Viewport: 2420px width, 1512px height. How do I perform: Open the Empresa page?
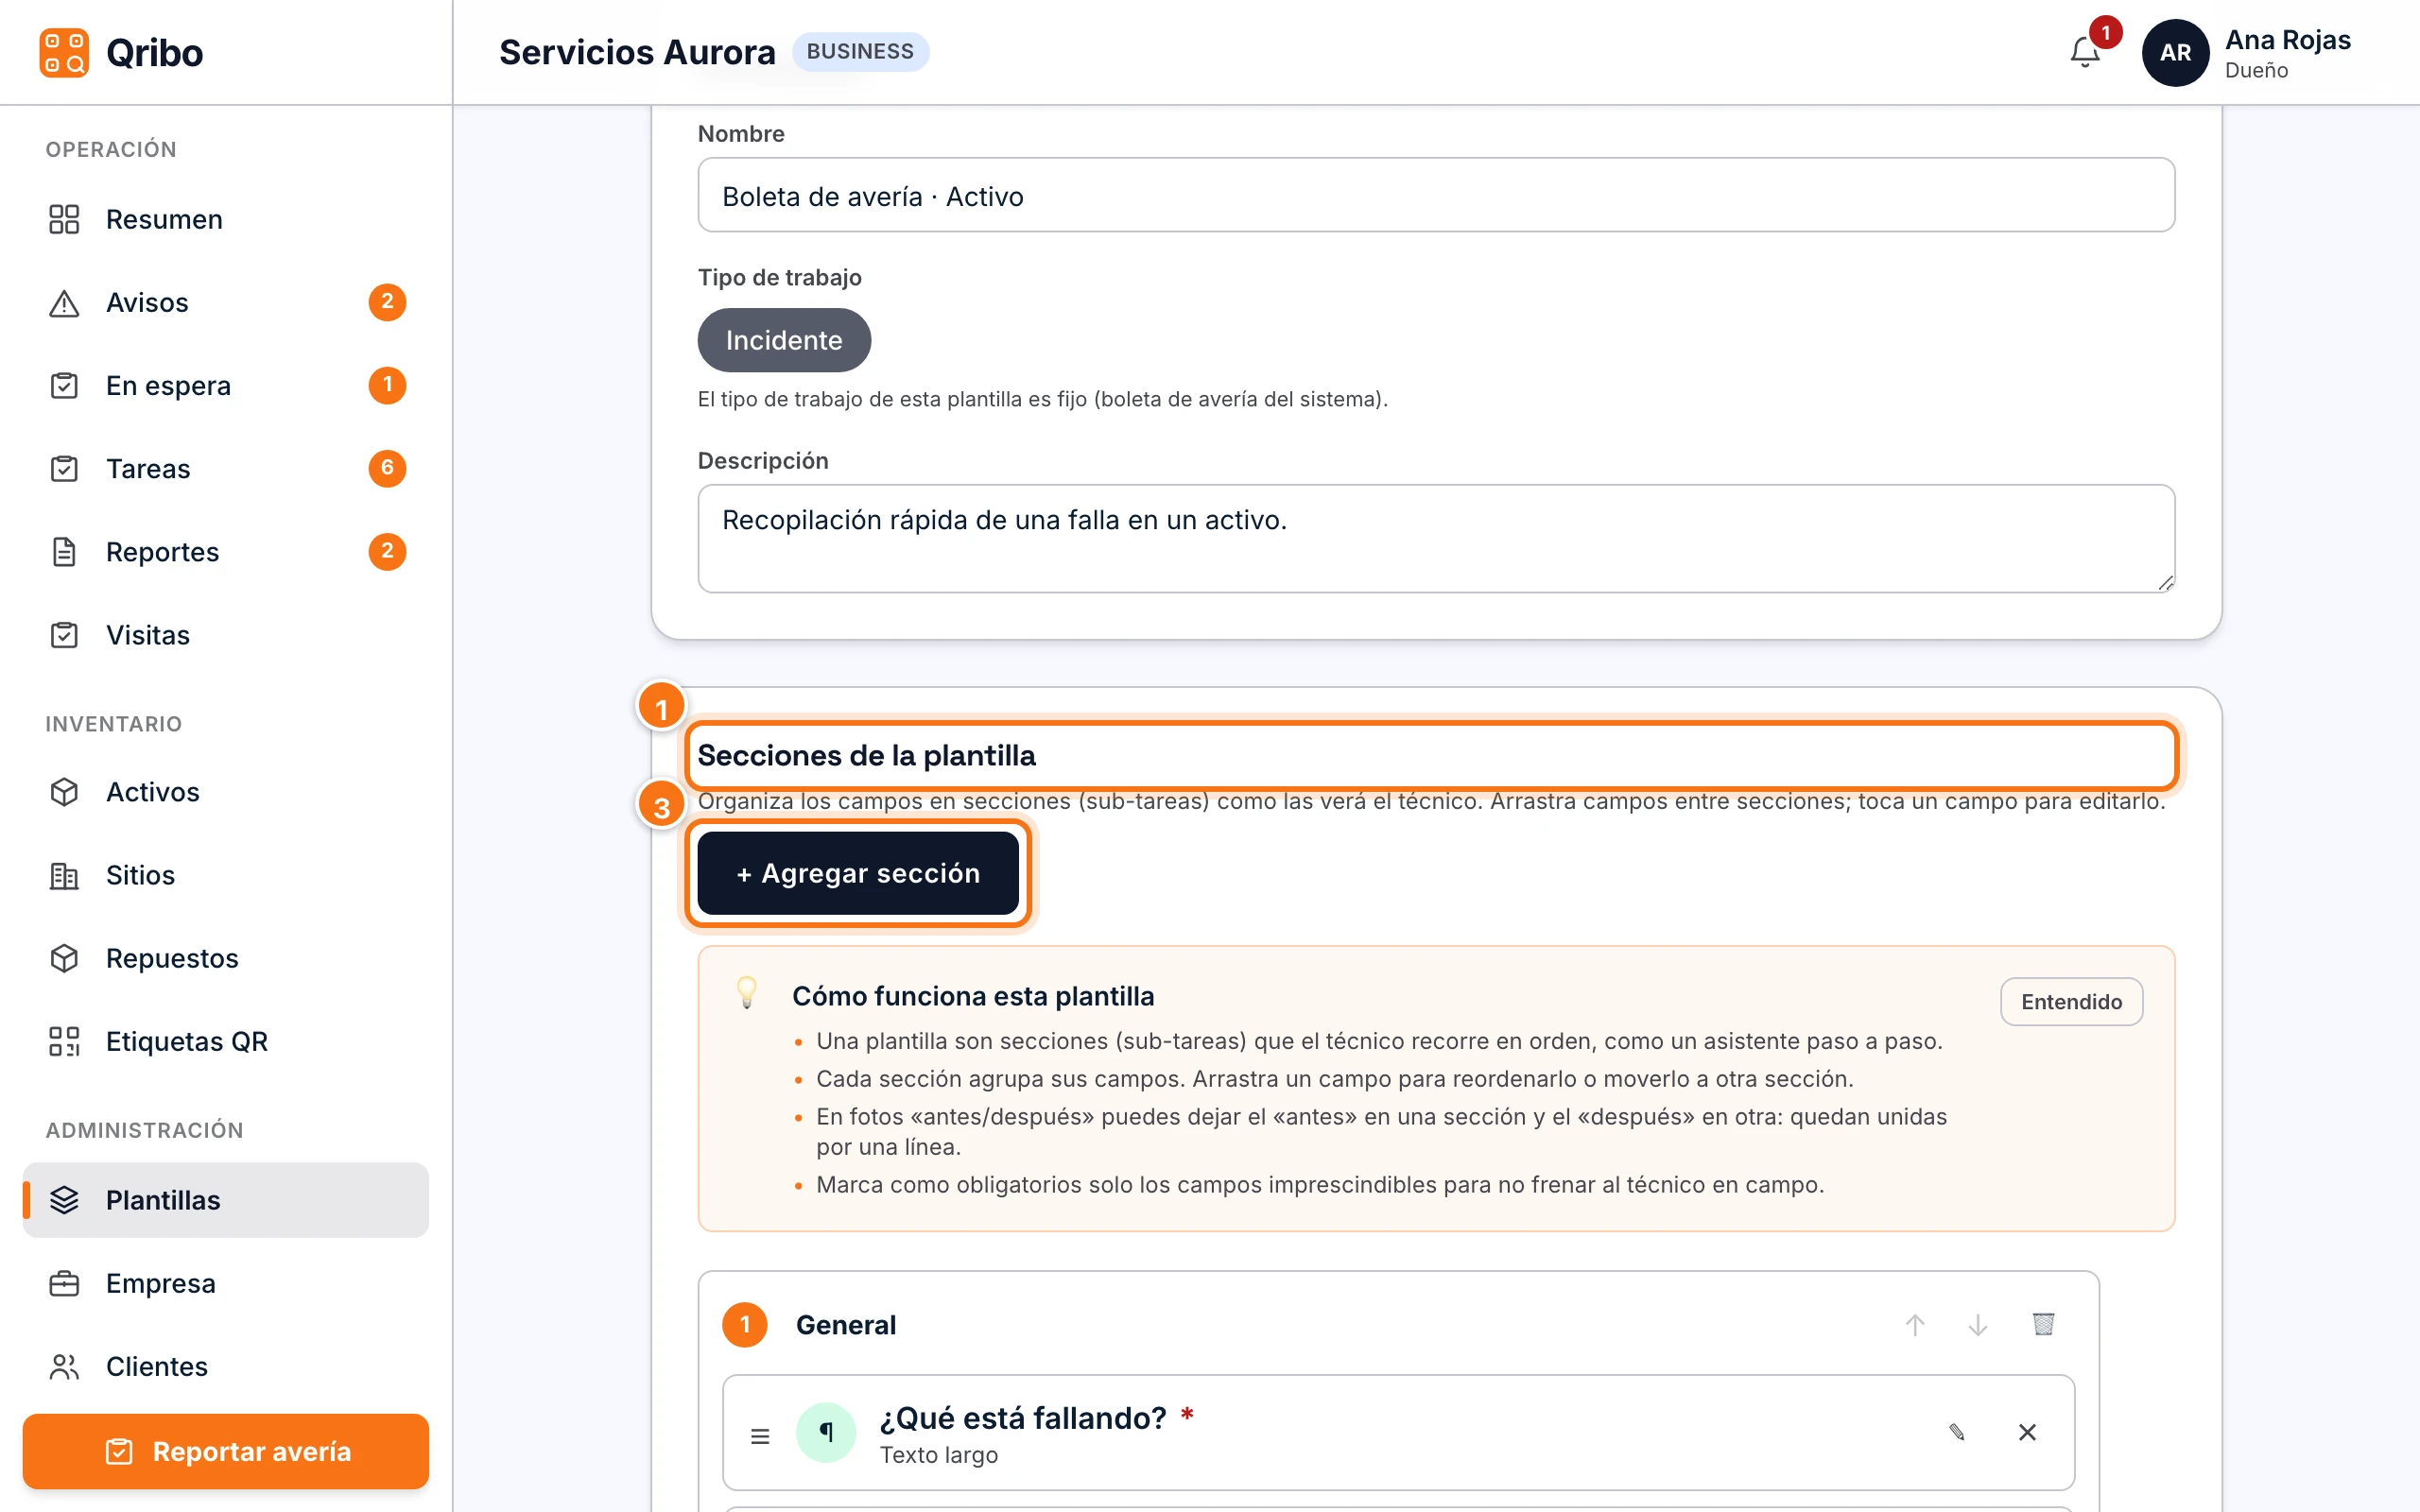tap(226, 1282)
